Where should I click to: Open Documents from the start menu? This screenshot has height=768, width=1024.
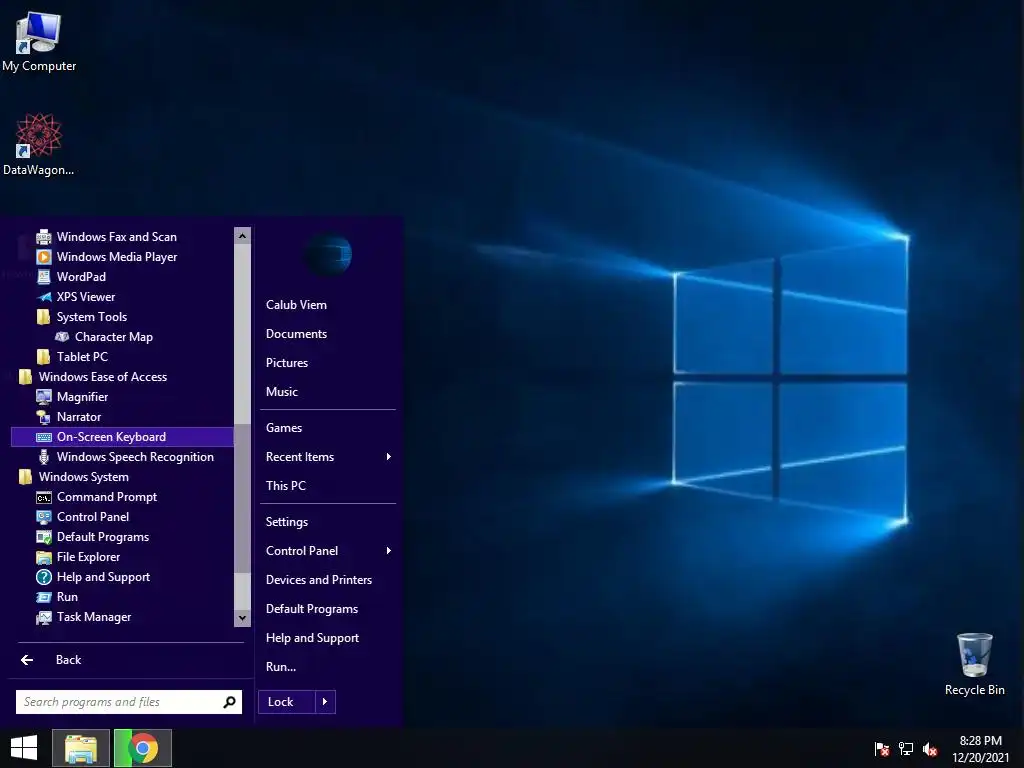(296, 334)
